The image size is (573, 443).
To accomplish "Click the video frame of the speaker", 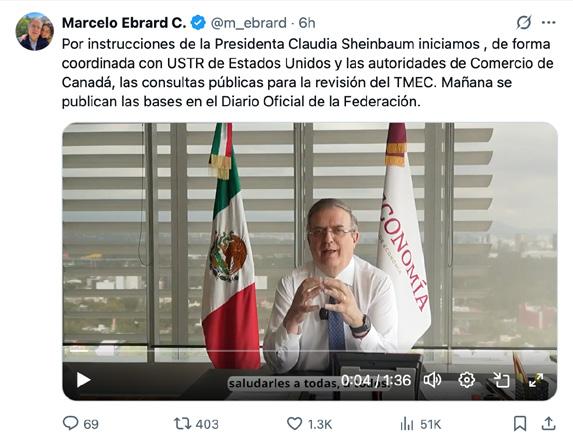I will point(310,241).
